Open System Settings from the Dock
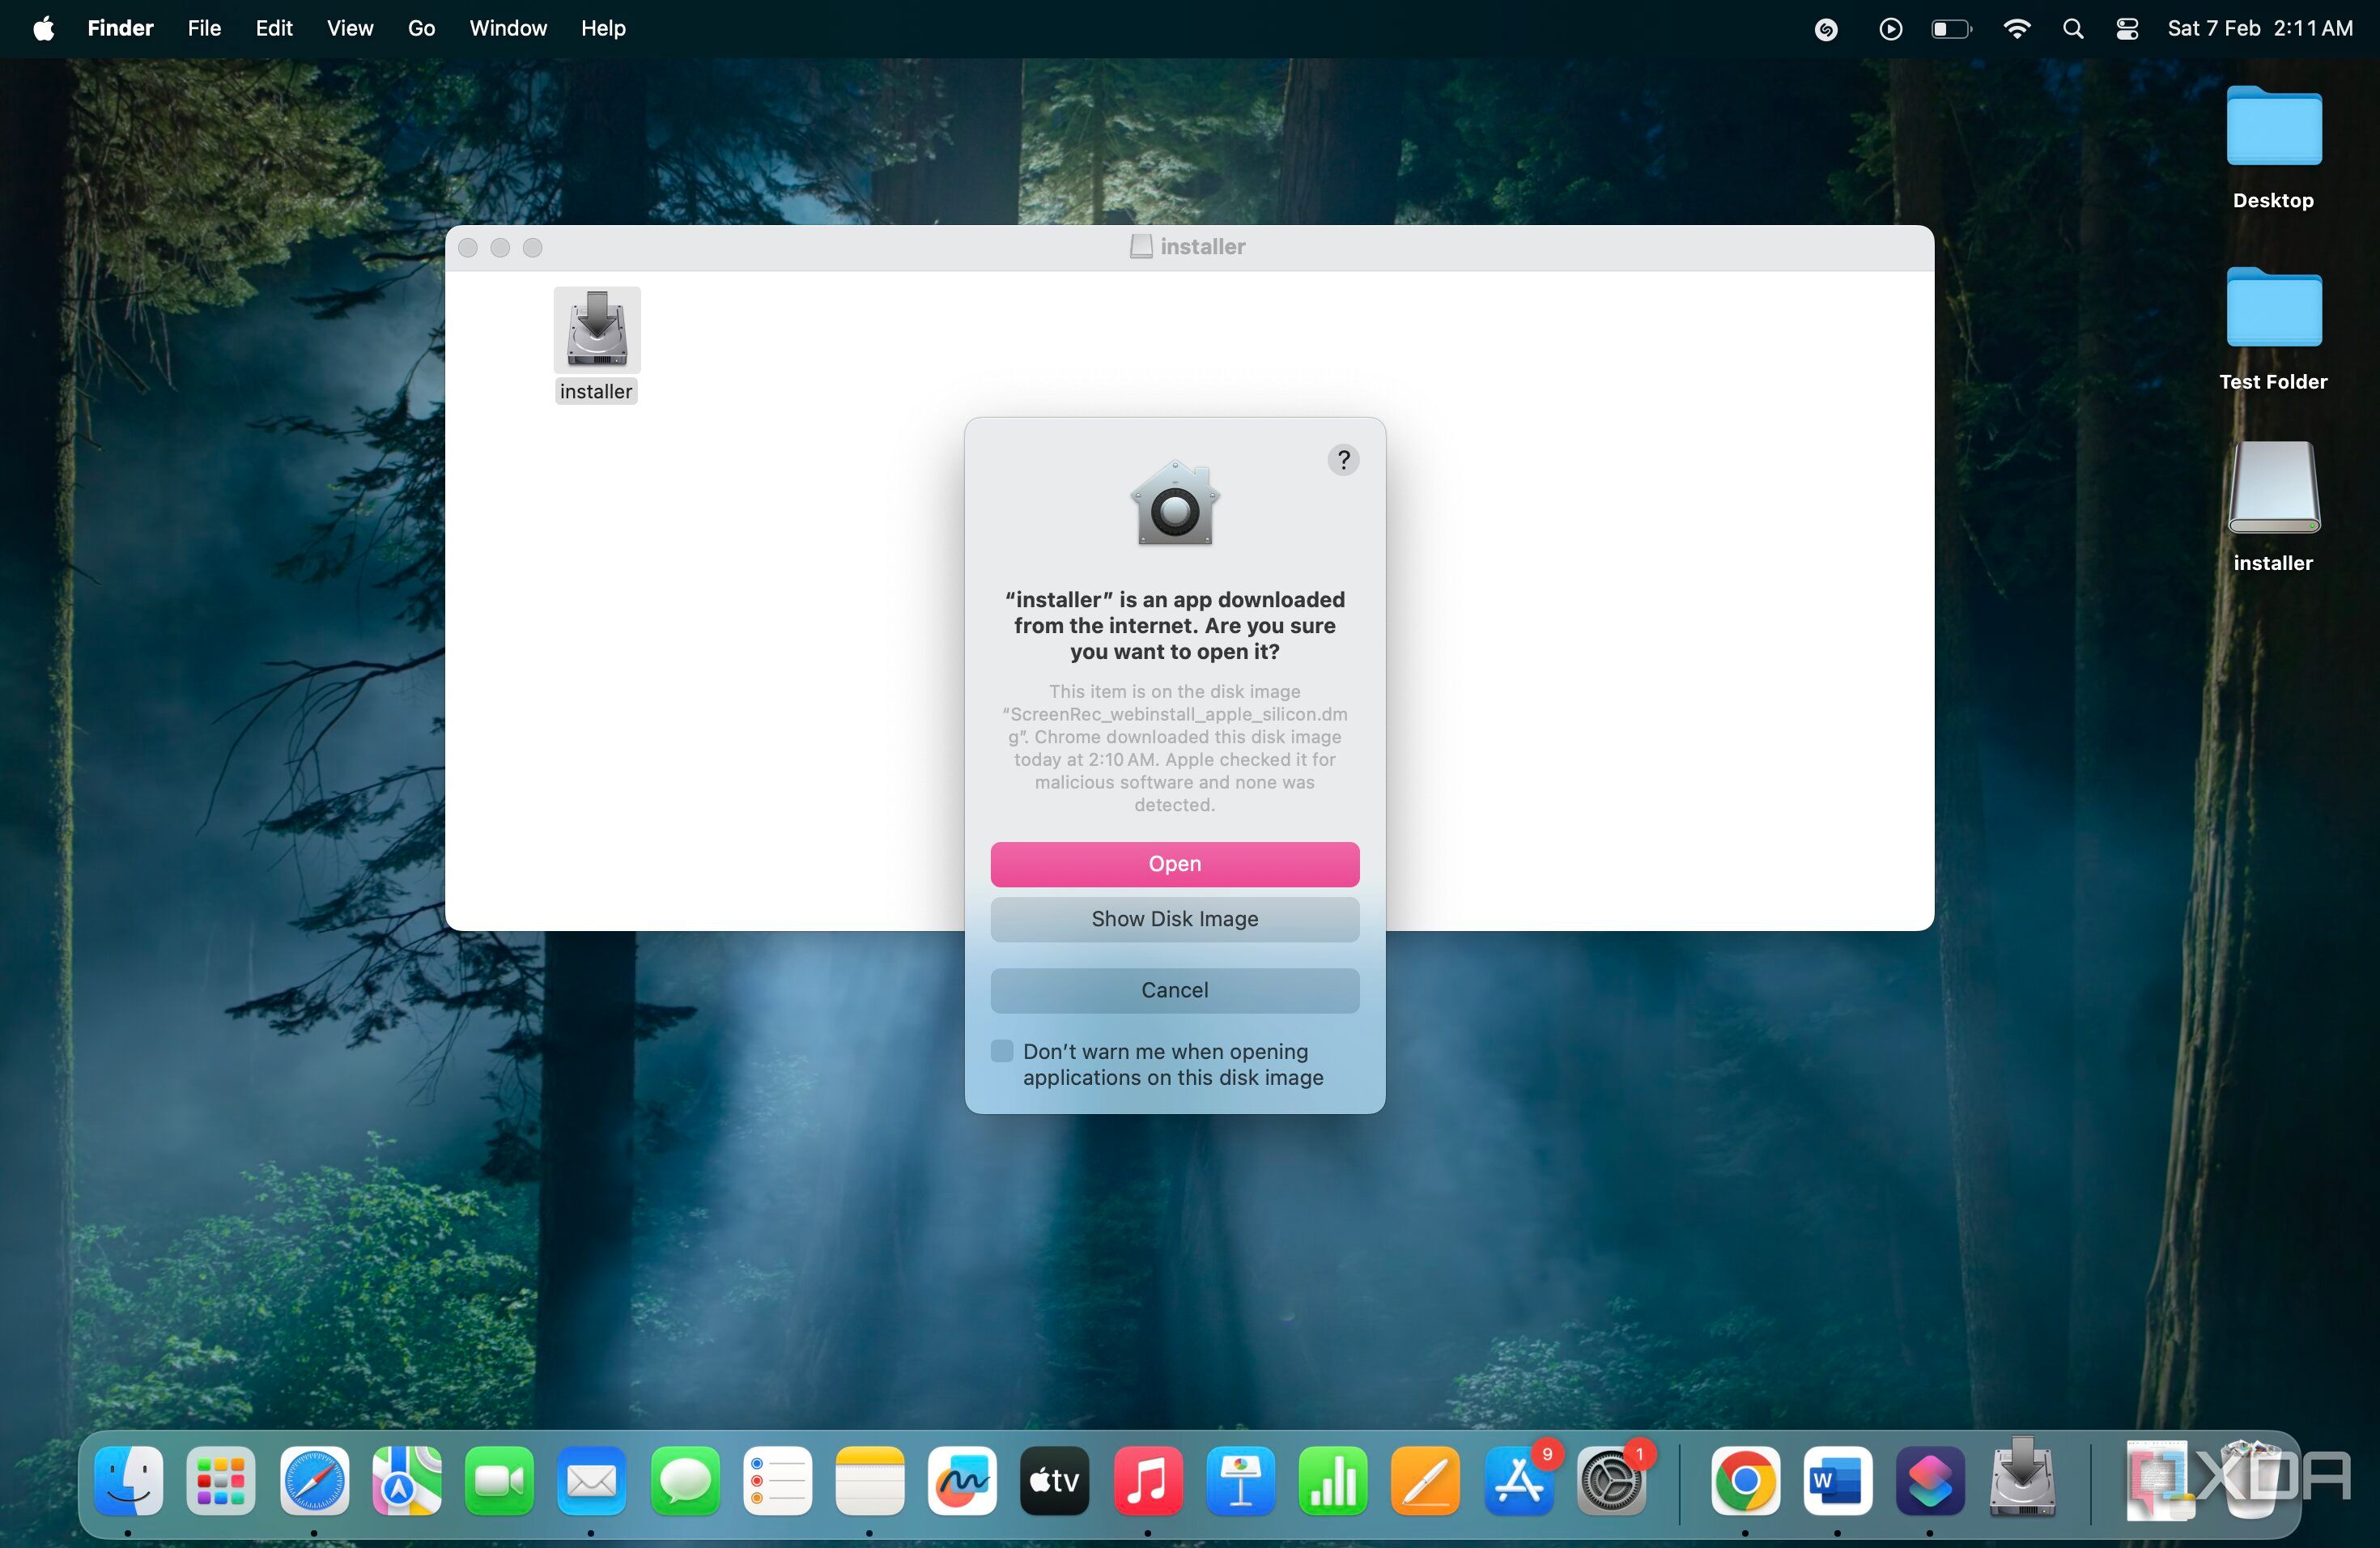This screenshot has height=1548, width=2380. click(x=1611, y=1480)
